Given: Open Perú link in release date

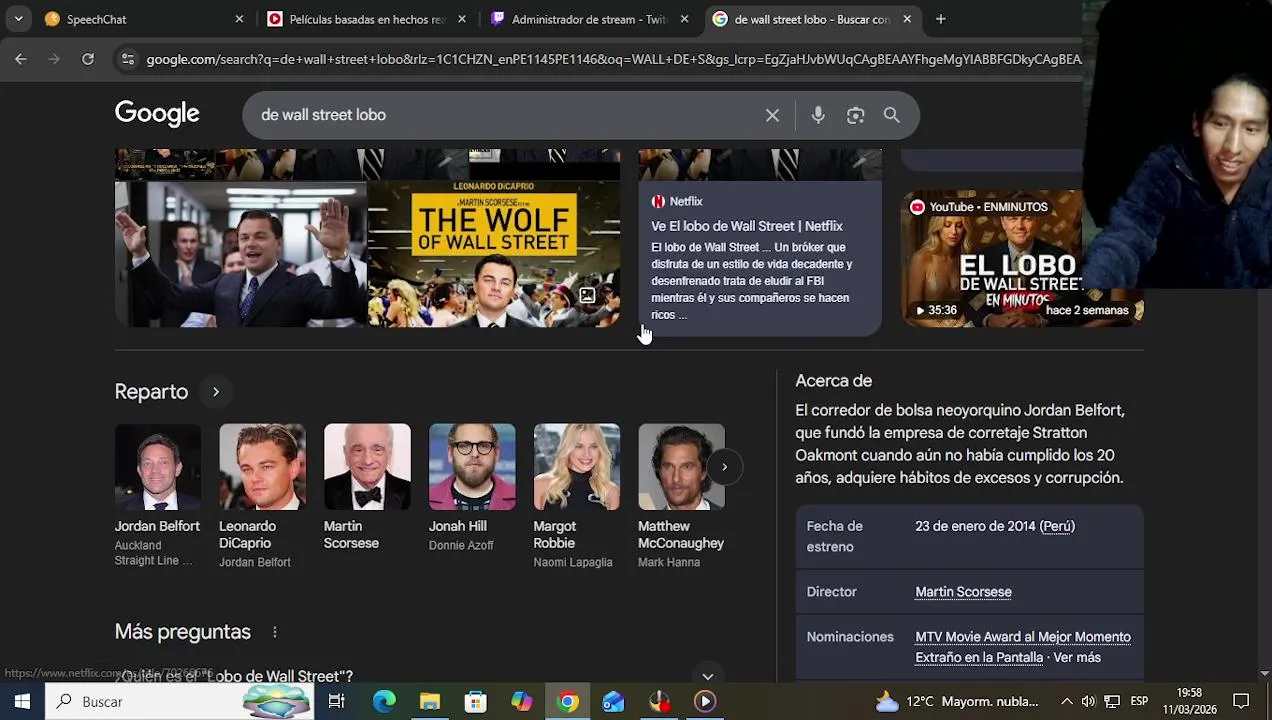Looking at the screenshot, I should [1057, 526].
